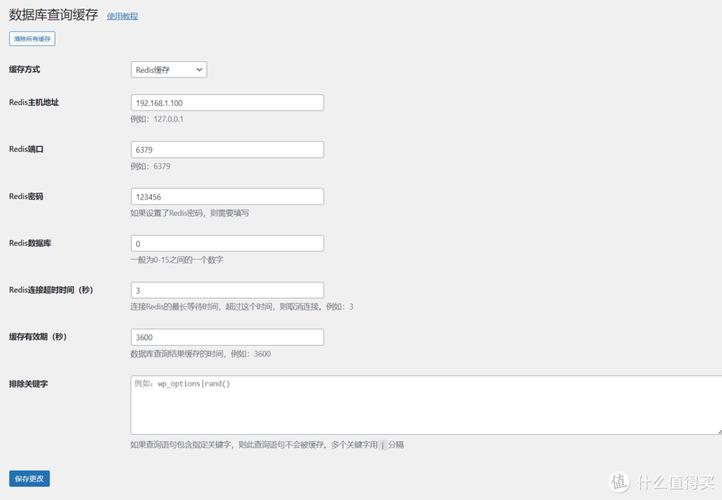This screenshot has height=500, width=722.
Task: Focus the Redis连接超时时间 input with value 3
Action: [x=227, y=290]
